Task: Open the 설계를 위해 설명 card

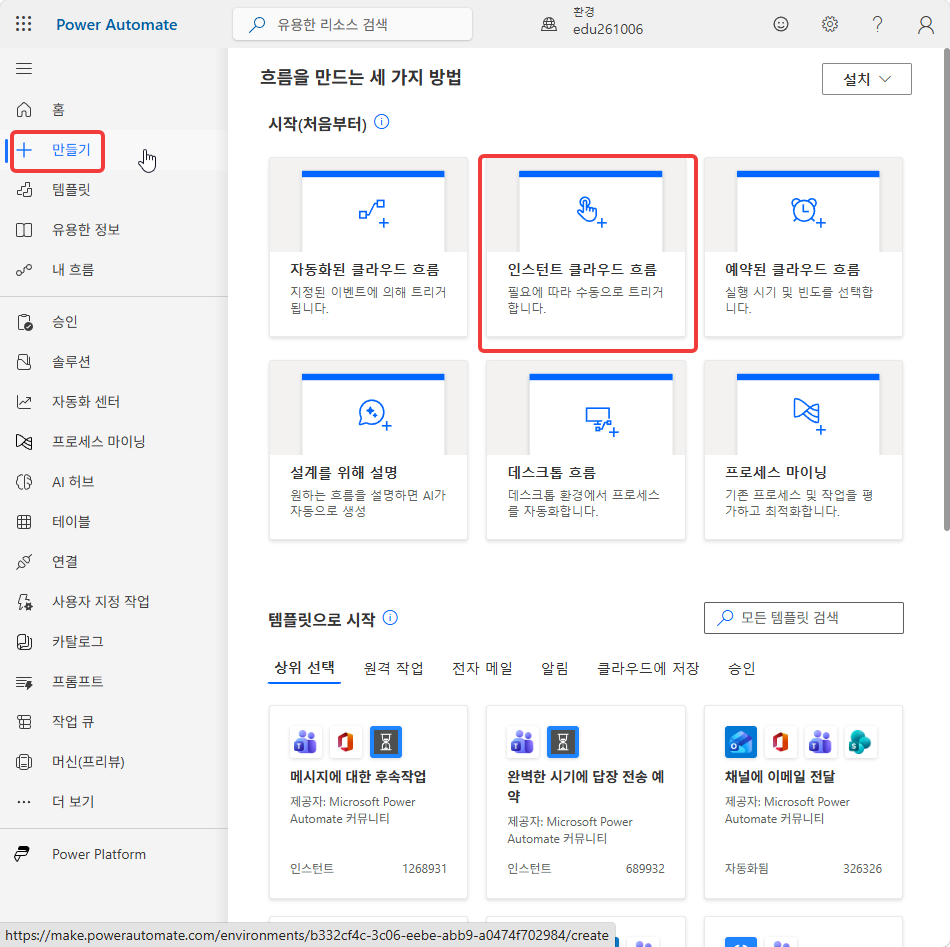Action: [368, 450]
